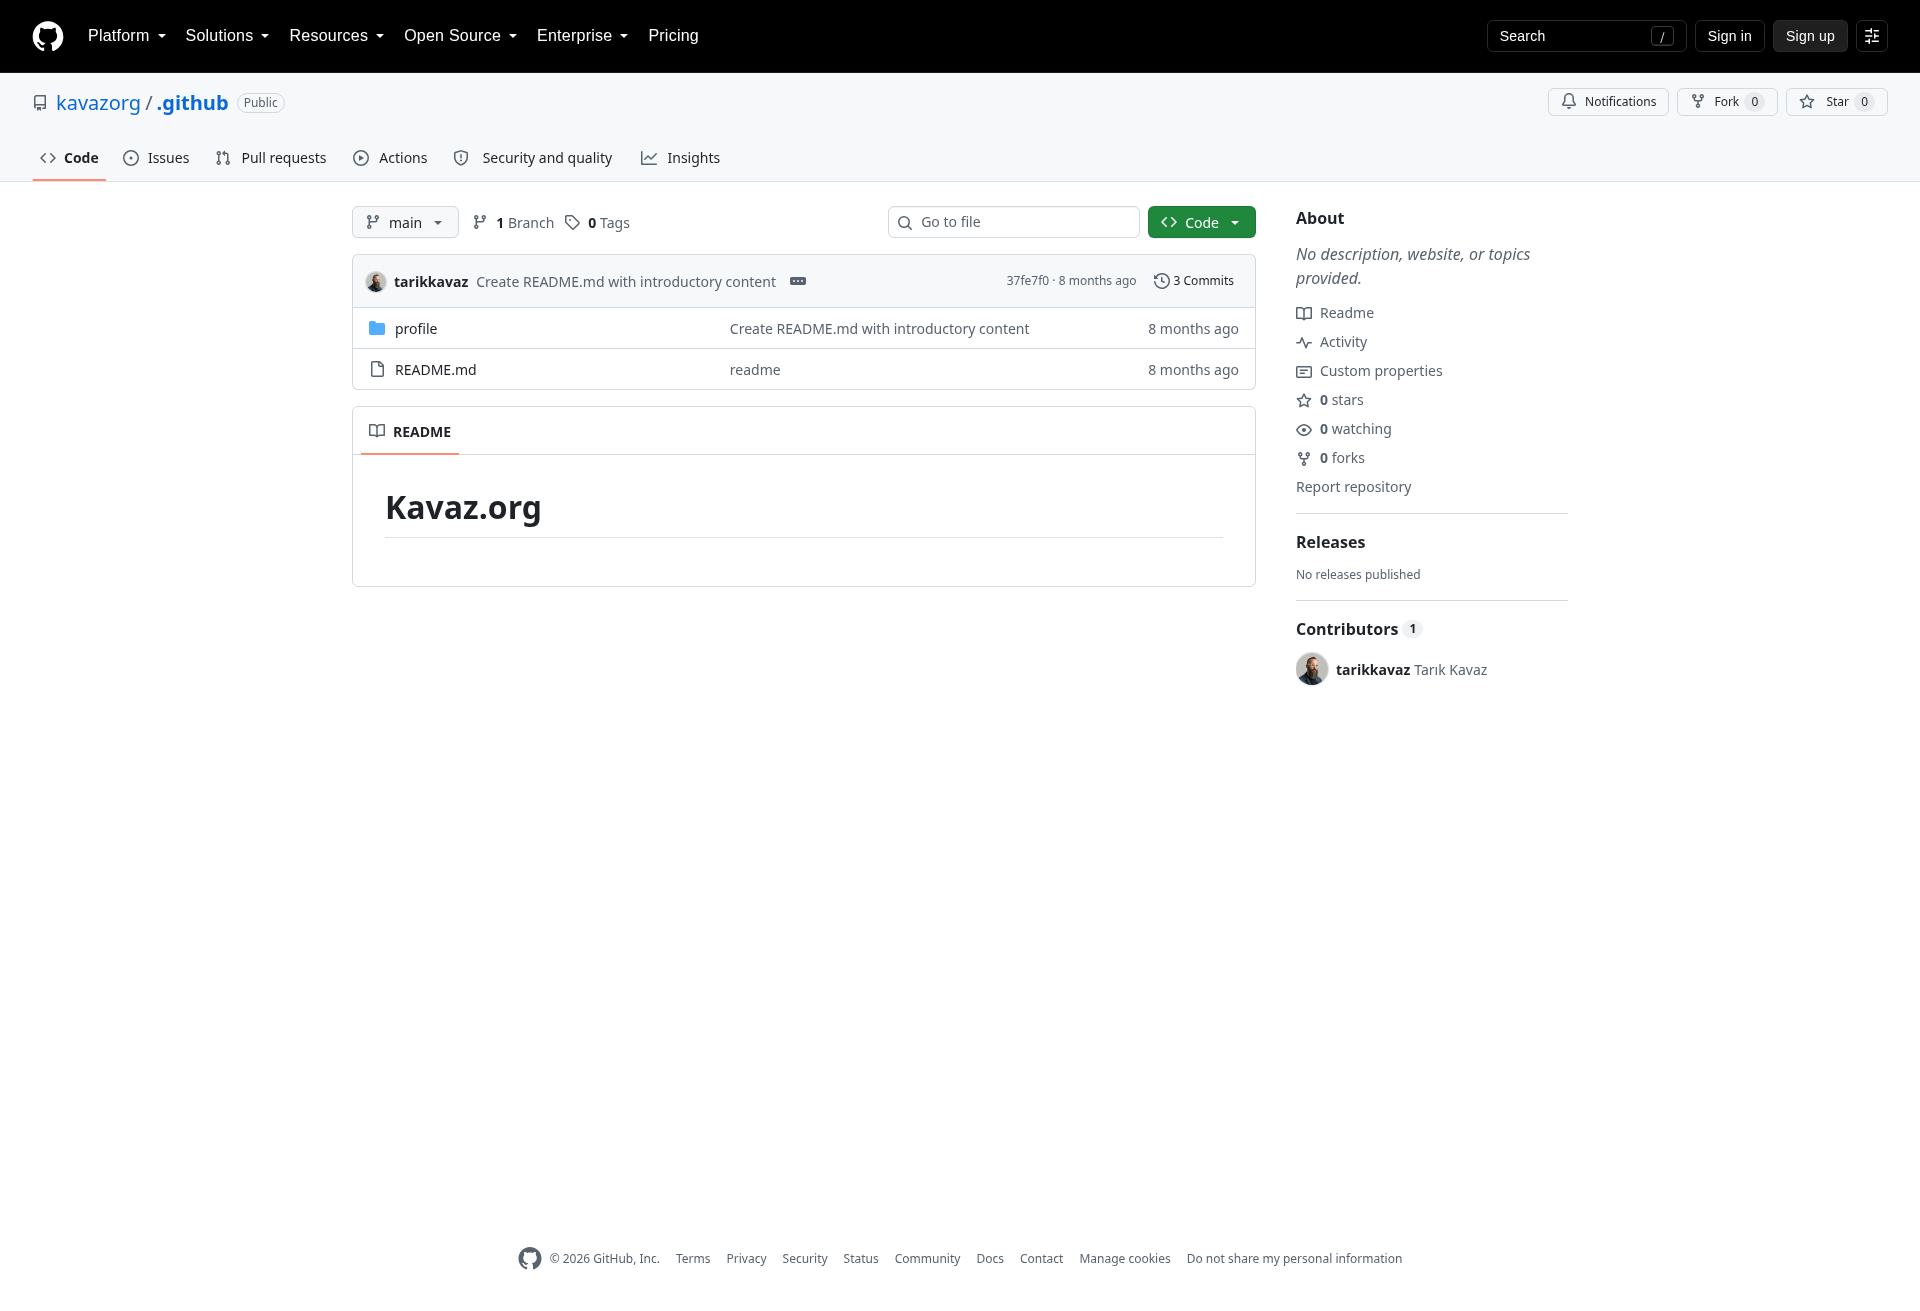View the 0 forks link

(x=1331, y=458)
